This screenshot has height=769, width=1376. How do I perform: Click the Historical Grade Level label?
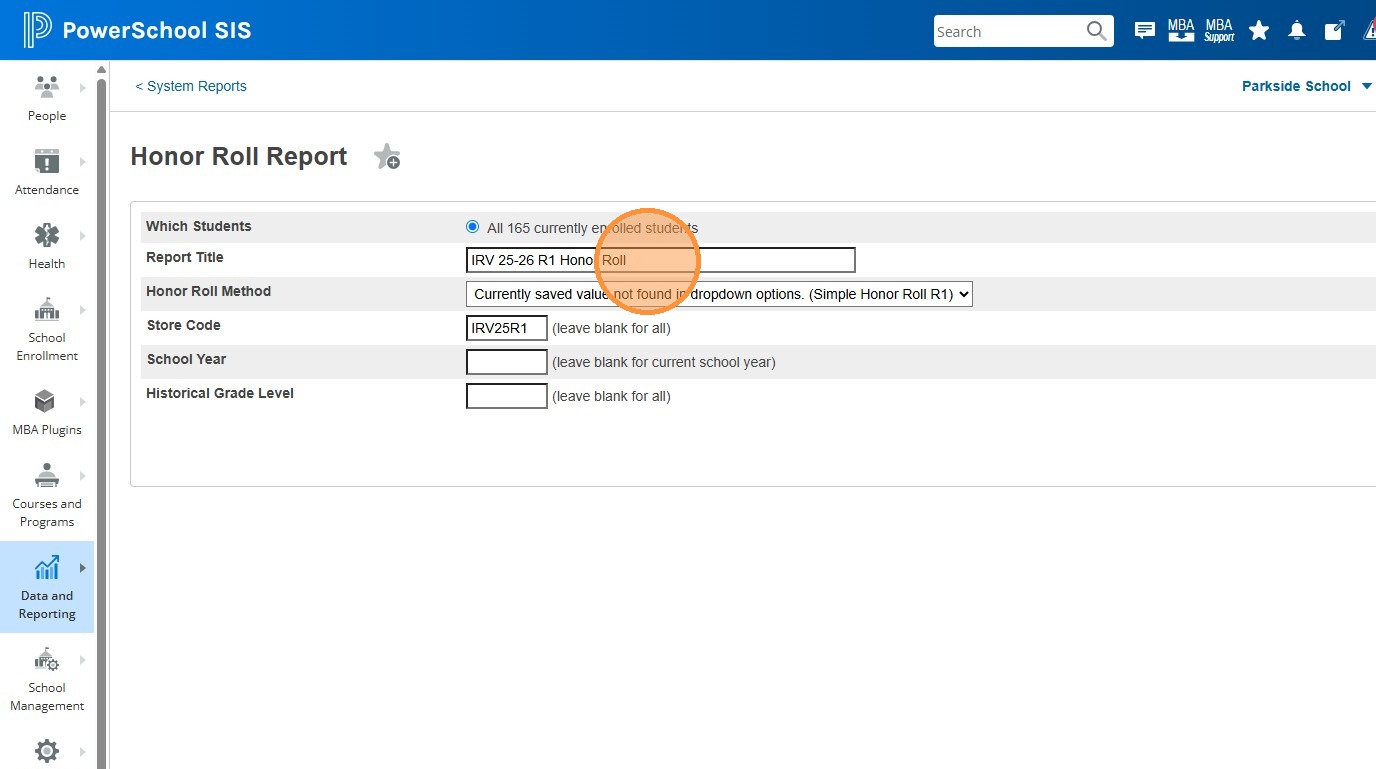[x=220, y=393]
